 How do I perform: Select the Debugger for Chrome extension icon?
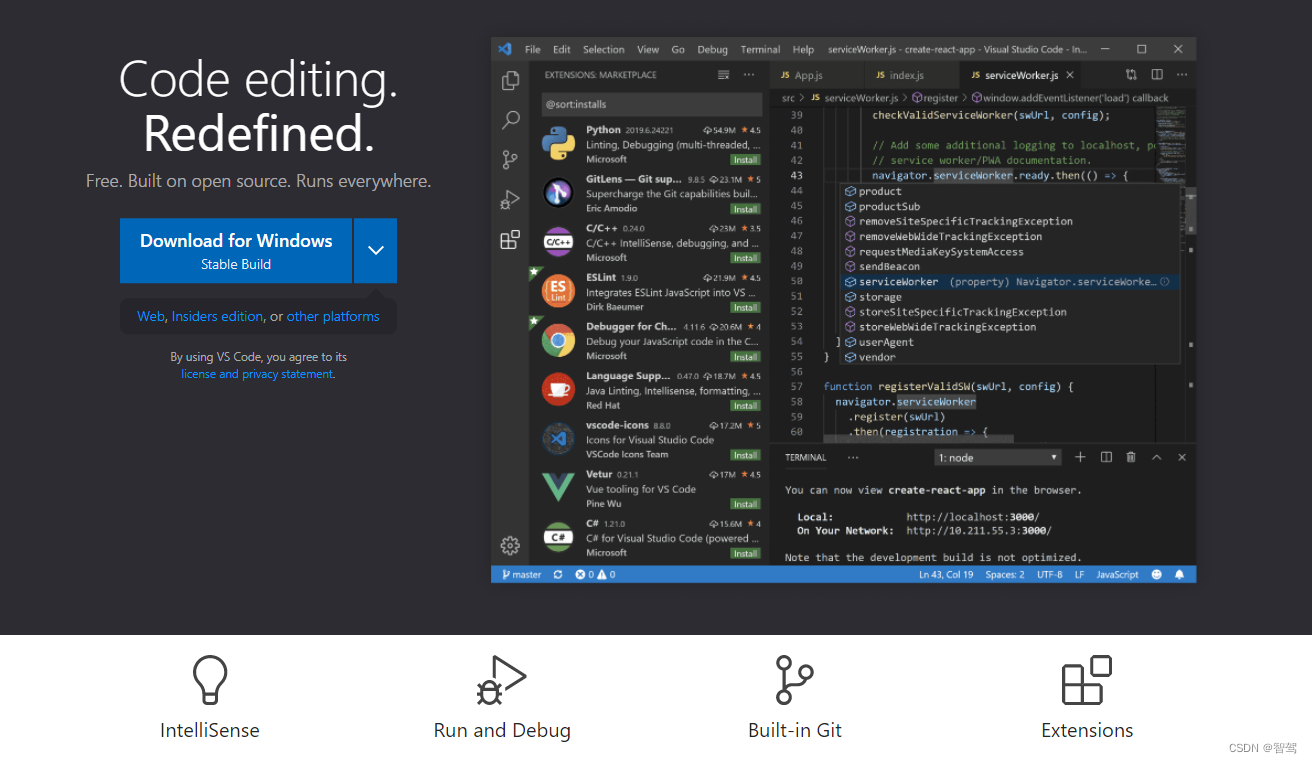pos(558,341)
